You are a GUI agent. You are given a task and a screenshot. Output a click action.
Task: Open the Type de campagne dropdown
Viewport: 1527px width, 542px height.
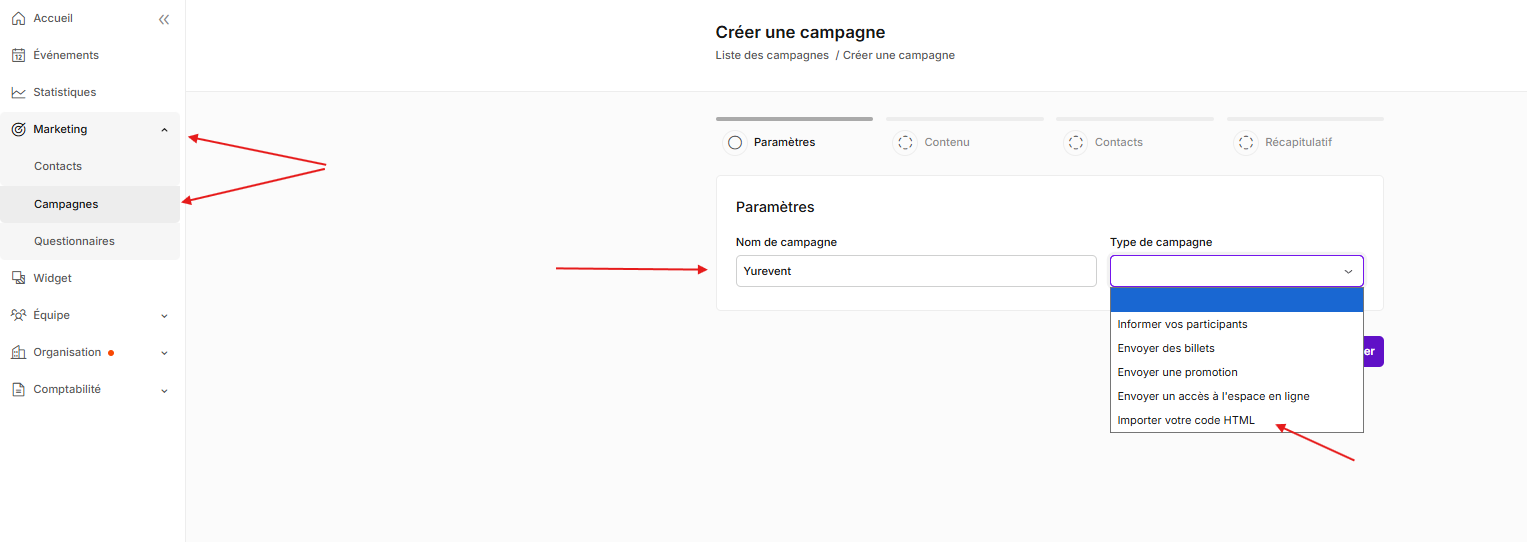[1236, 271]
